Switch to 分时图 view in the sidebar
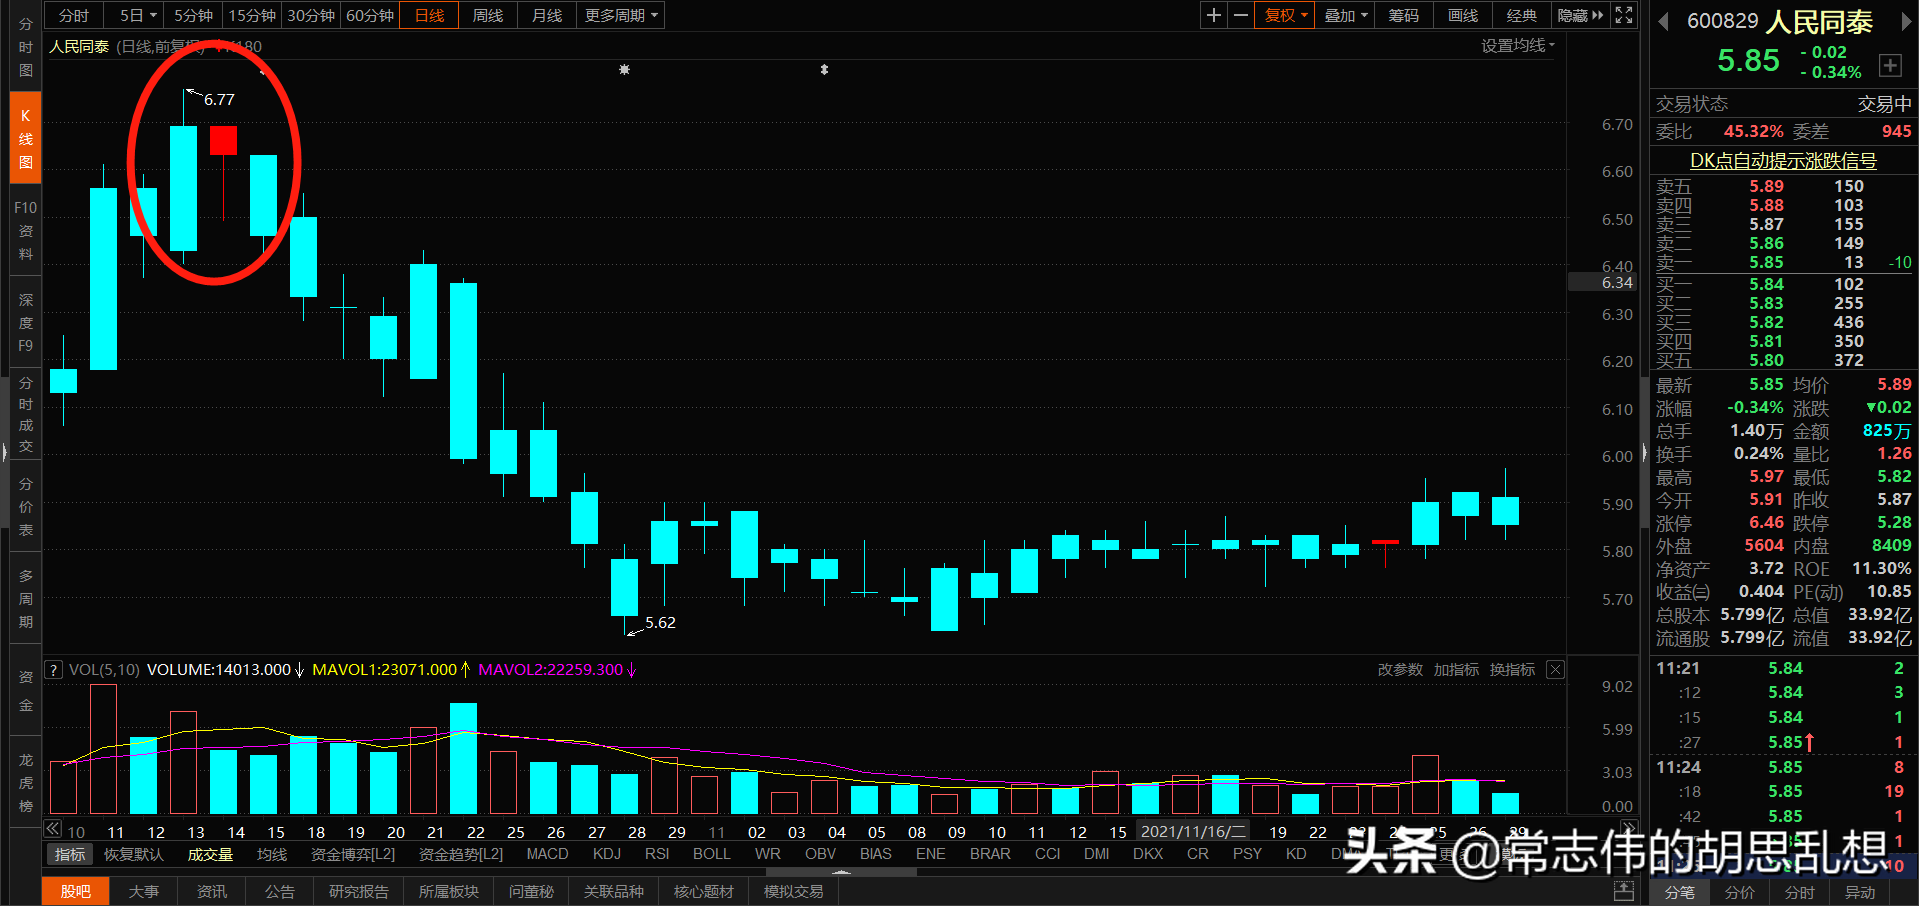The image size is (1919, 906). (x=24, y=45)
